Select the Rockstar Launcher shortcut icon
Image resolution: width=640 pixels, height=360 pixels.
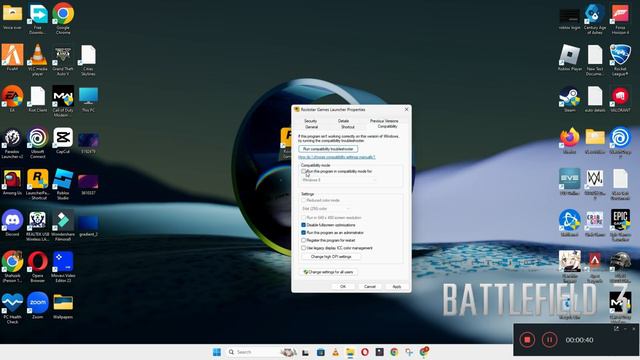[38, 184]
